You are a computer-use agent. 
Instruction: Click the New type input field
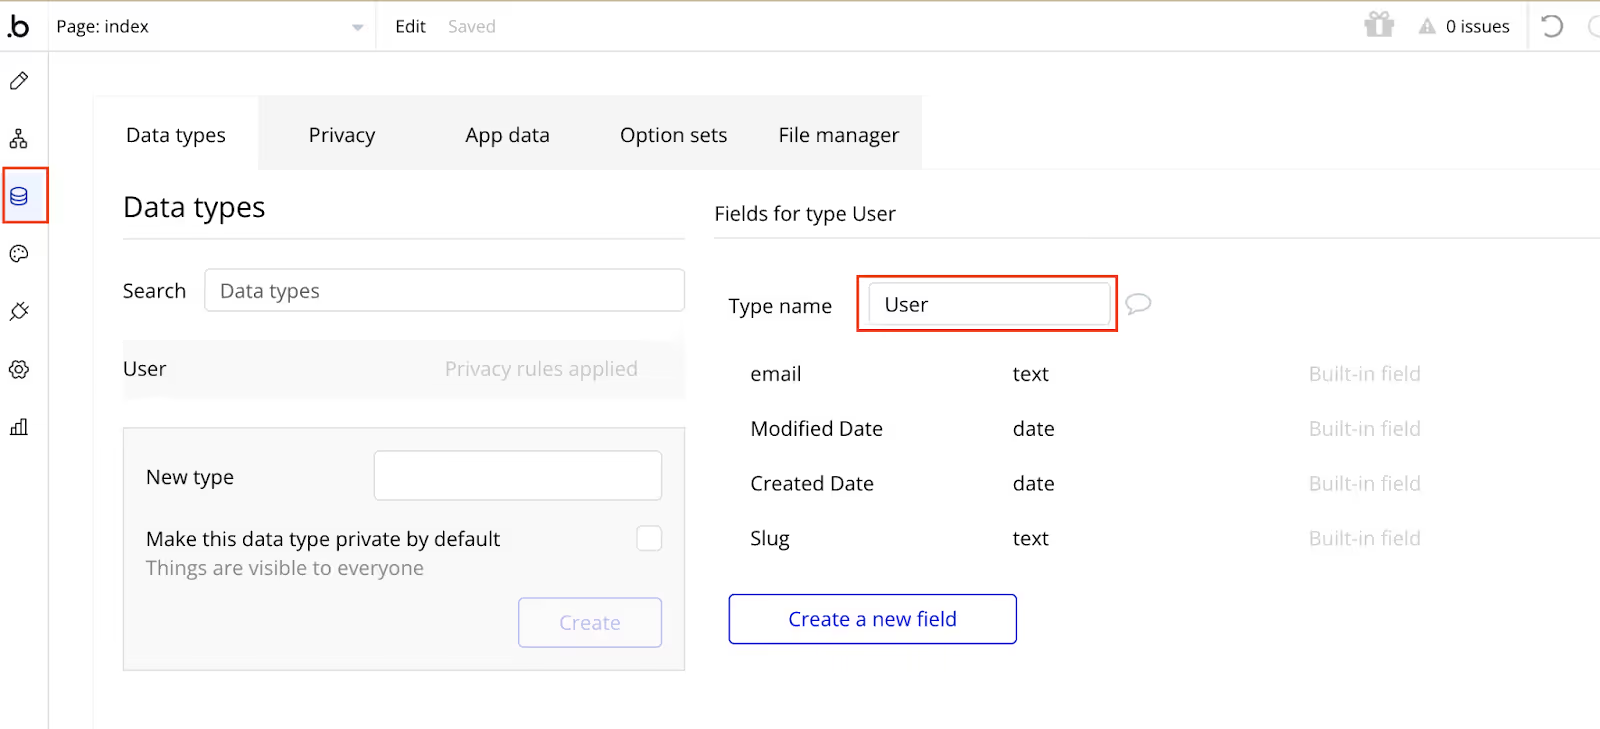(517, 476)
